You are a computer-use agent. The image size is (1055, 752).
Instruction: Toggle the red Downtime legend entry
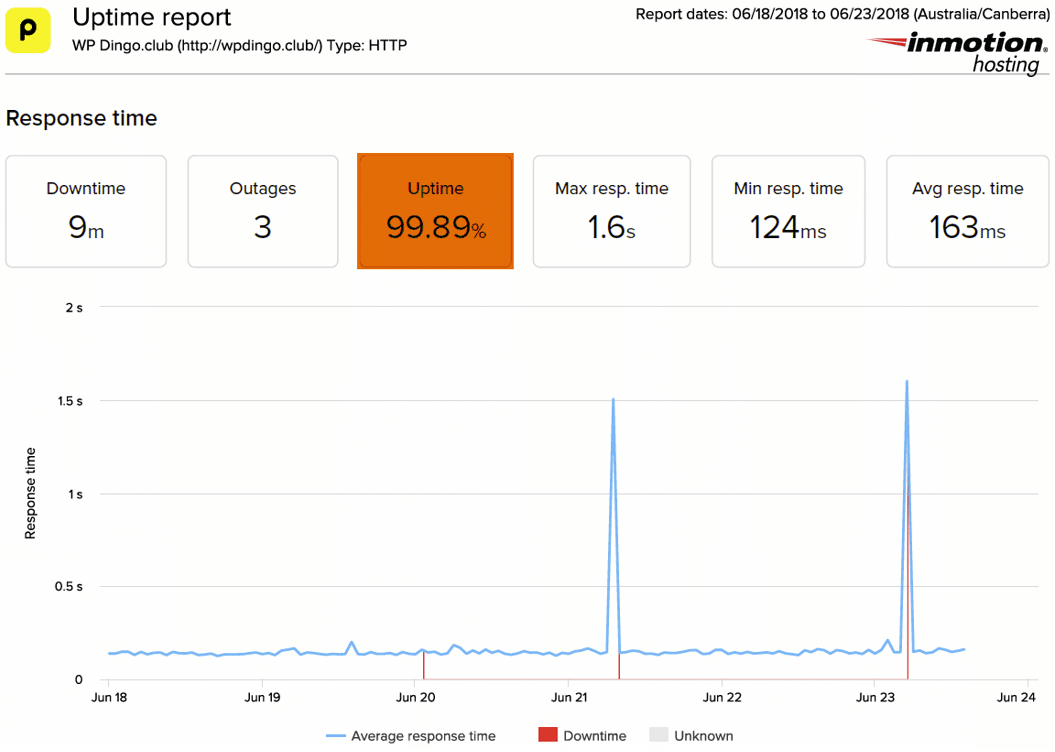pyautogui.click(x=583, y=735)
